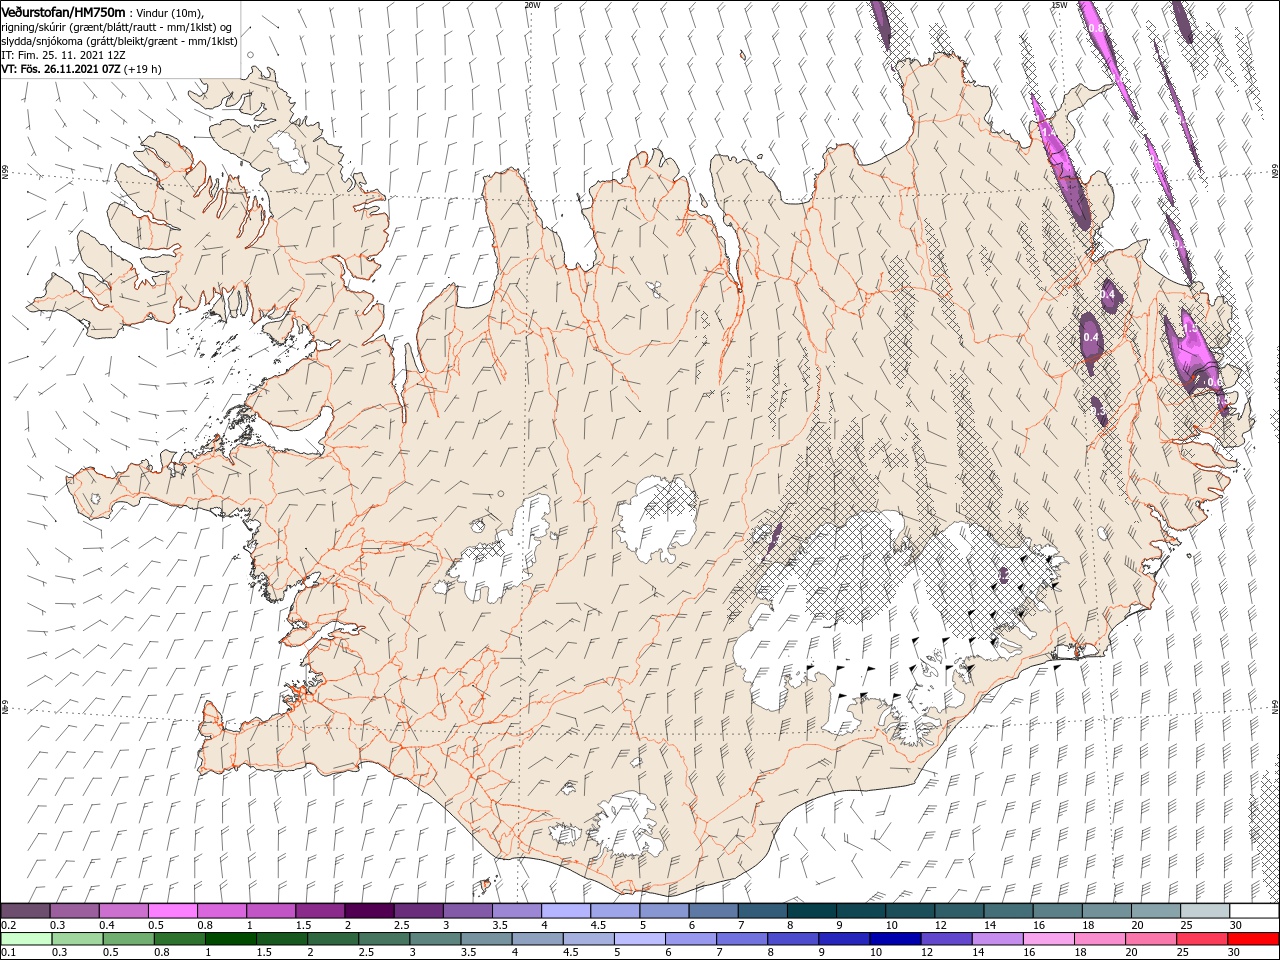Click the light lavender swatch labeled 4 in upper legend

pyautogui.click(x=565, y=910)
